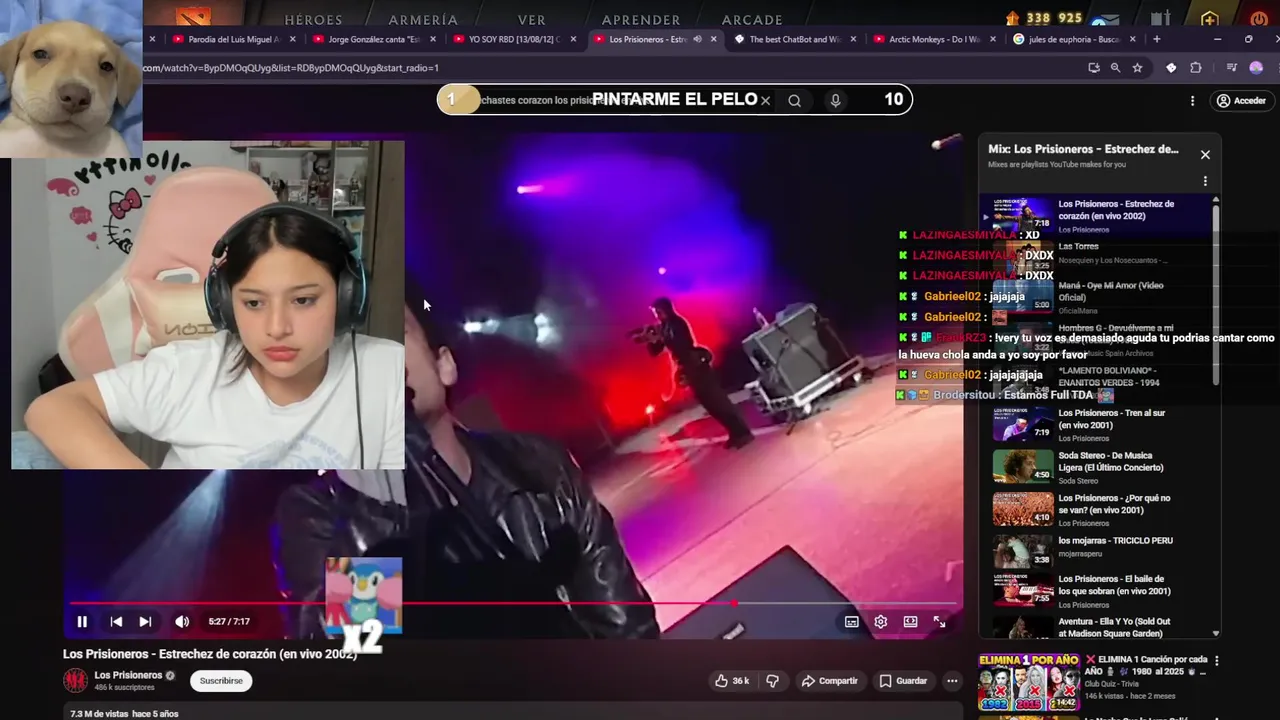
Task: Open the HÉROES menu in Dota
Action: tap(313, 19)
